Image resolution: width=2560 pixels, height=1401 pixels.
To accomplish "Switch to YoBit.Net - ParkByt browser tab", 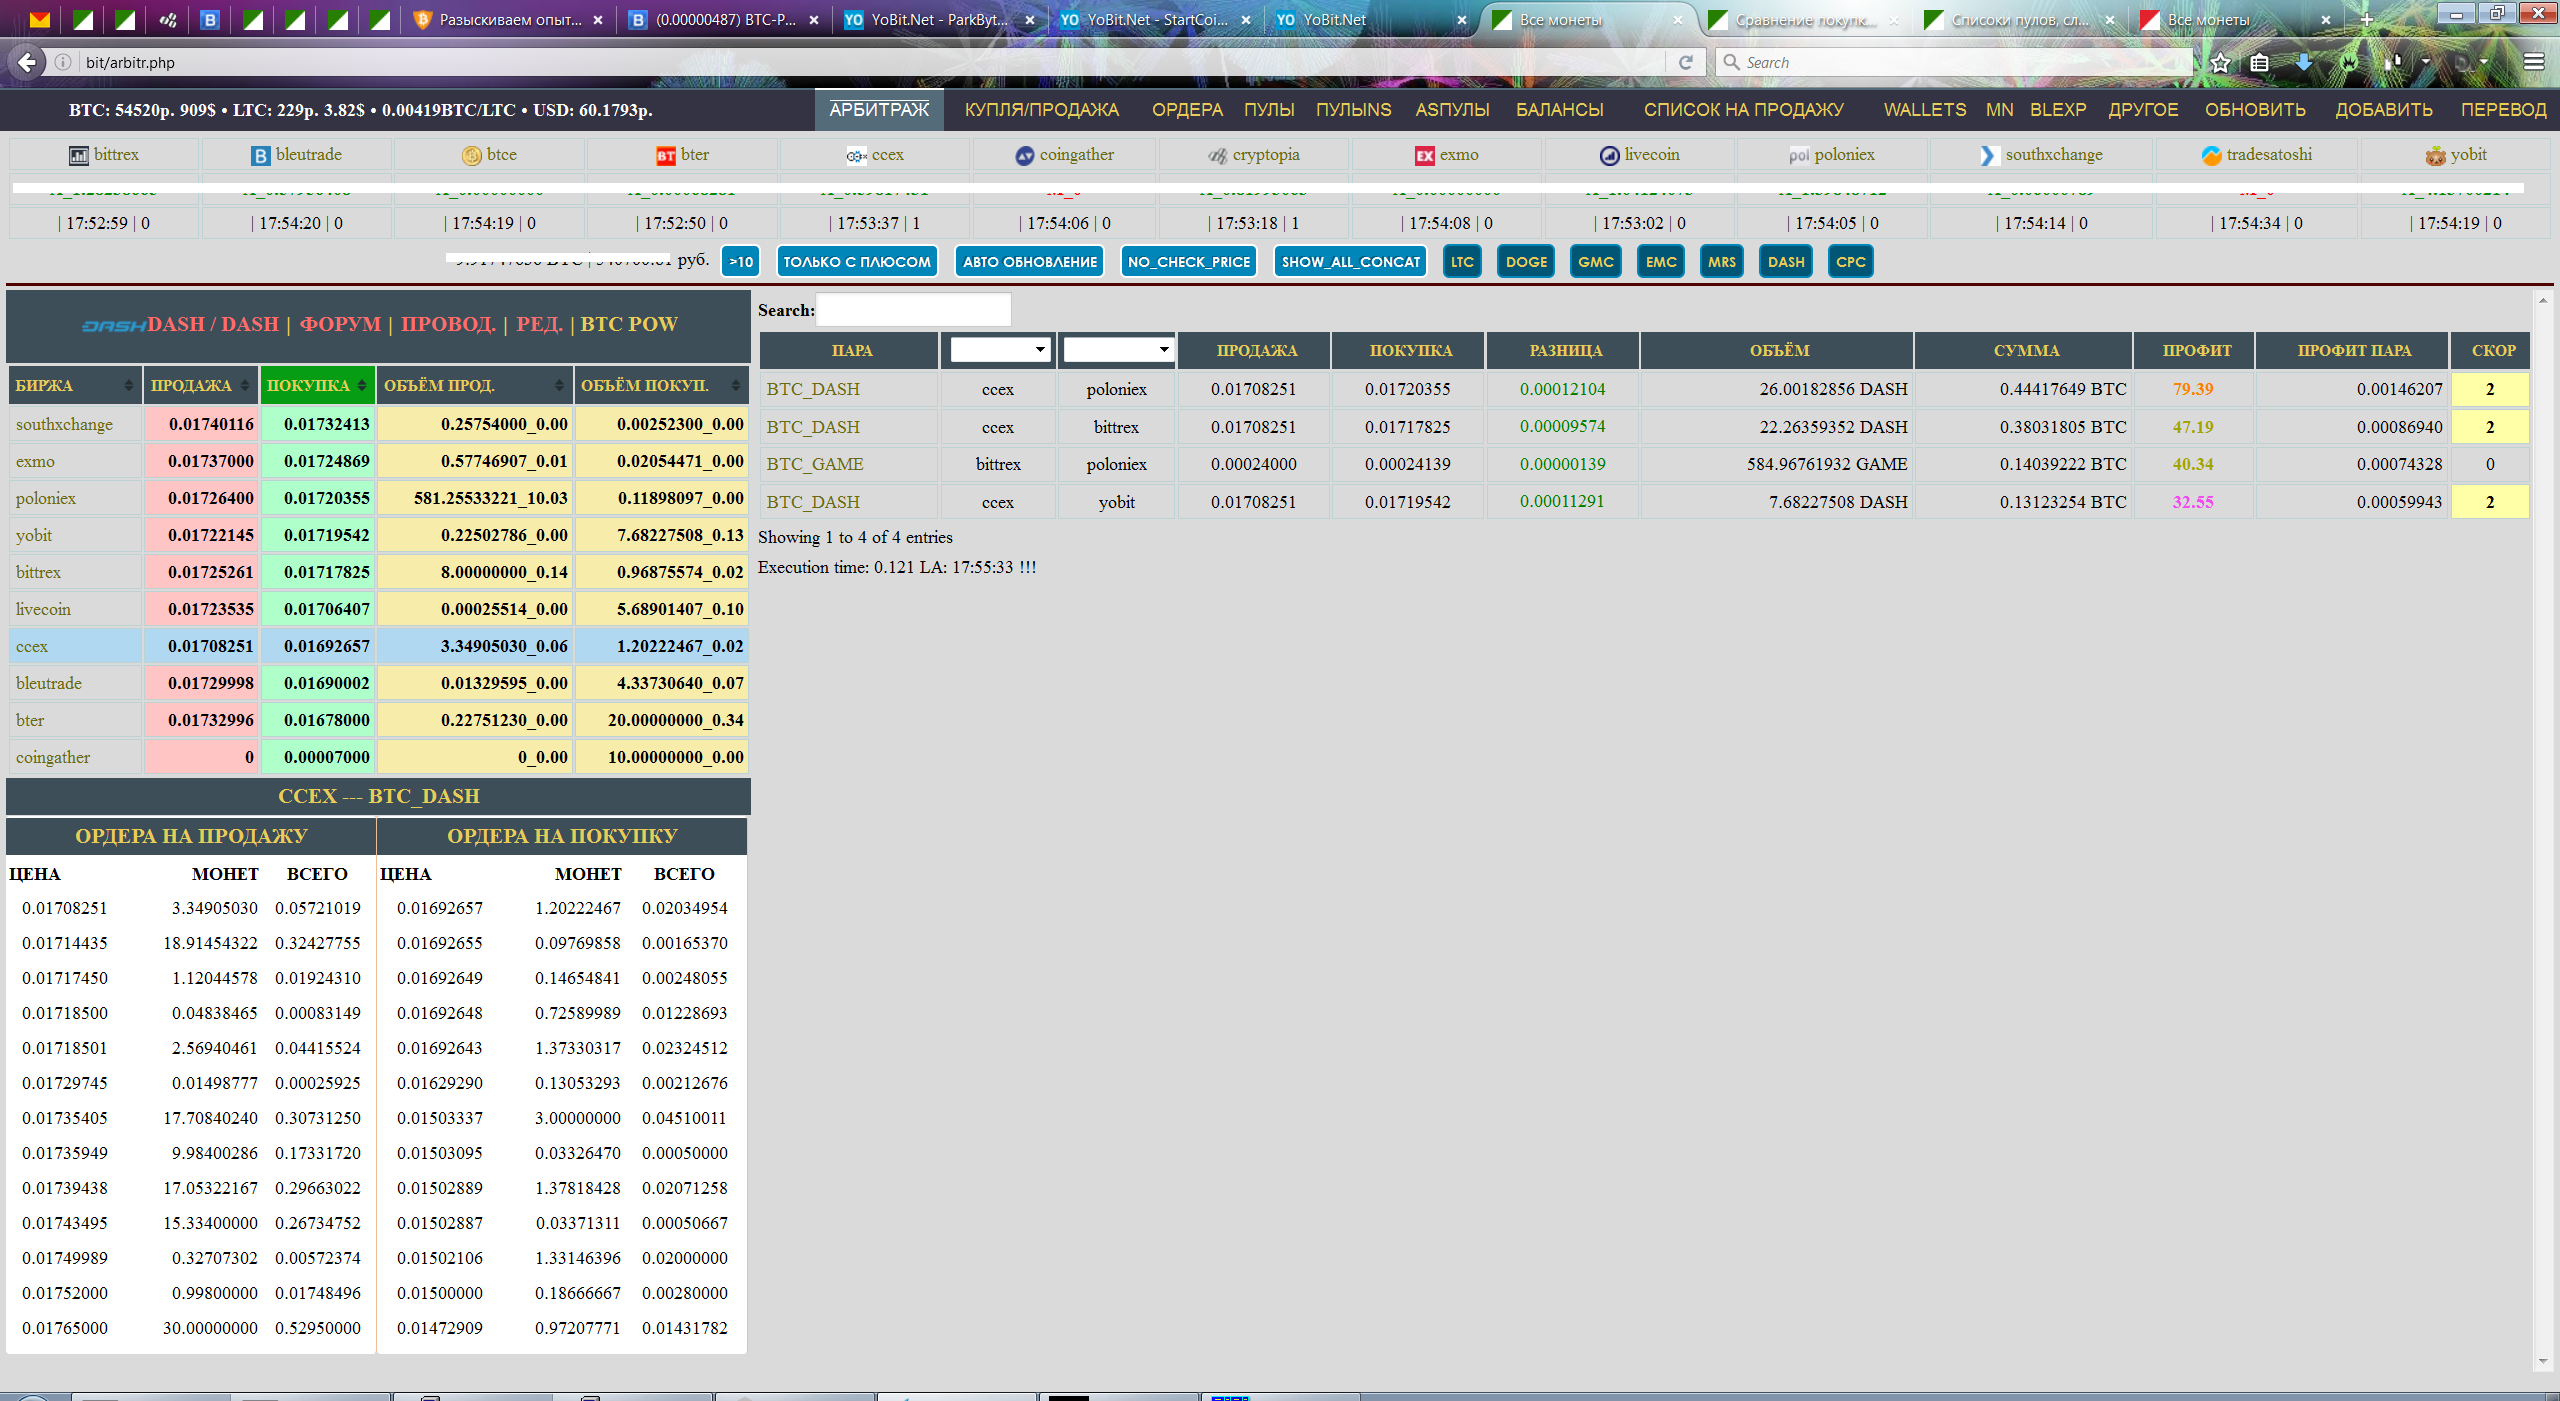I will coord(939,19).
